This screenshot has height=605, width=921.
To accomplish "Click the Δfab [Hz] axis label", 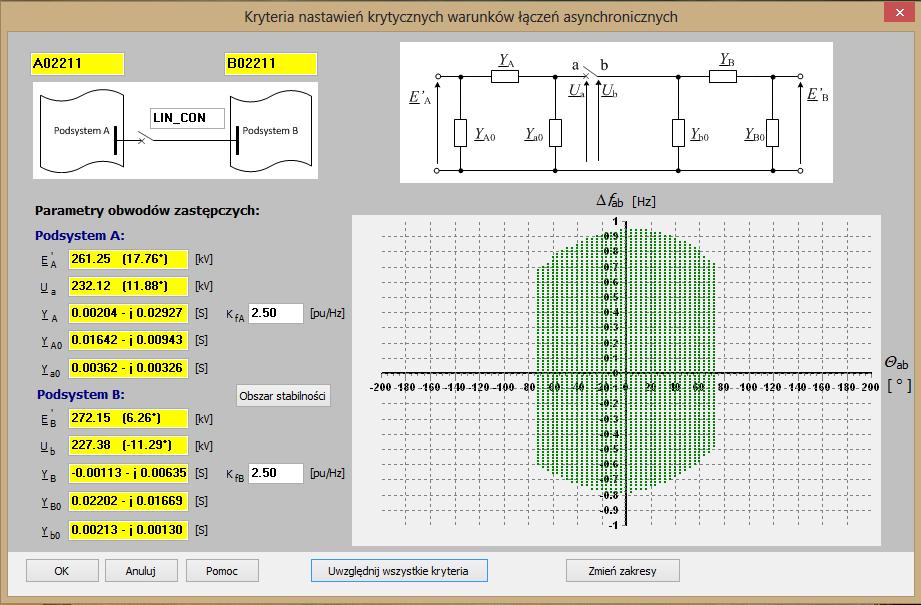I will (x=626, y=201).
